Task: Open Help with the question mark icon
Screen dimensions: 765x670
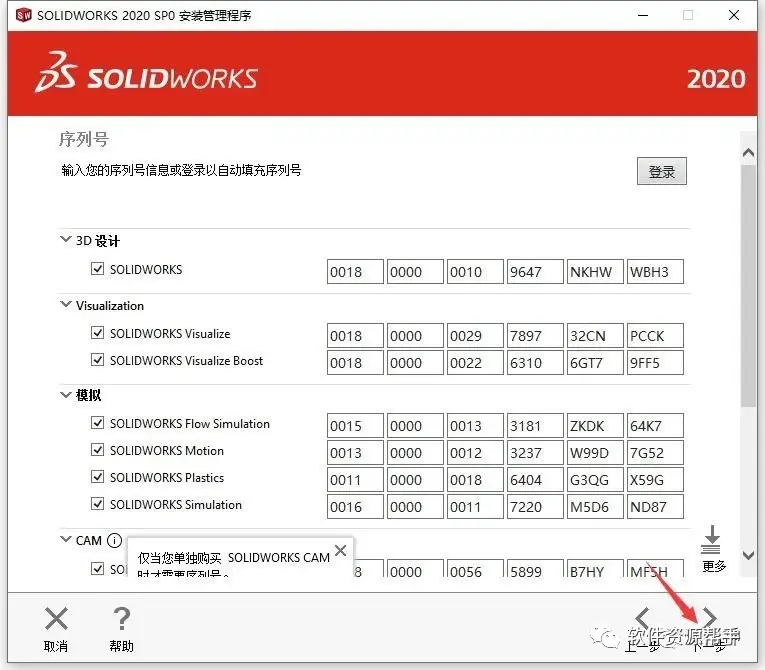Action: 121,619
